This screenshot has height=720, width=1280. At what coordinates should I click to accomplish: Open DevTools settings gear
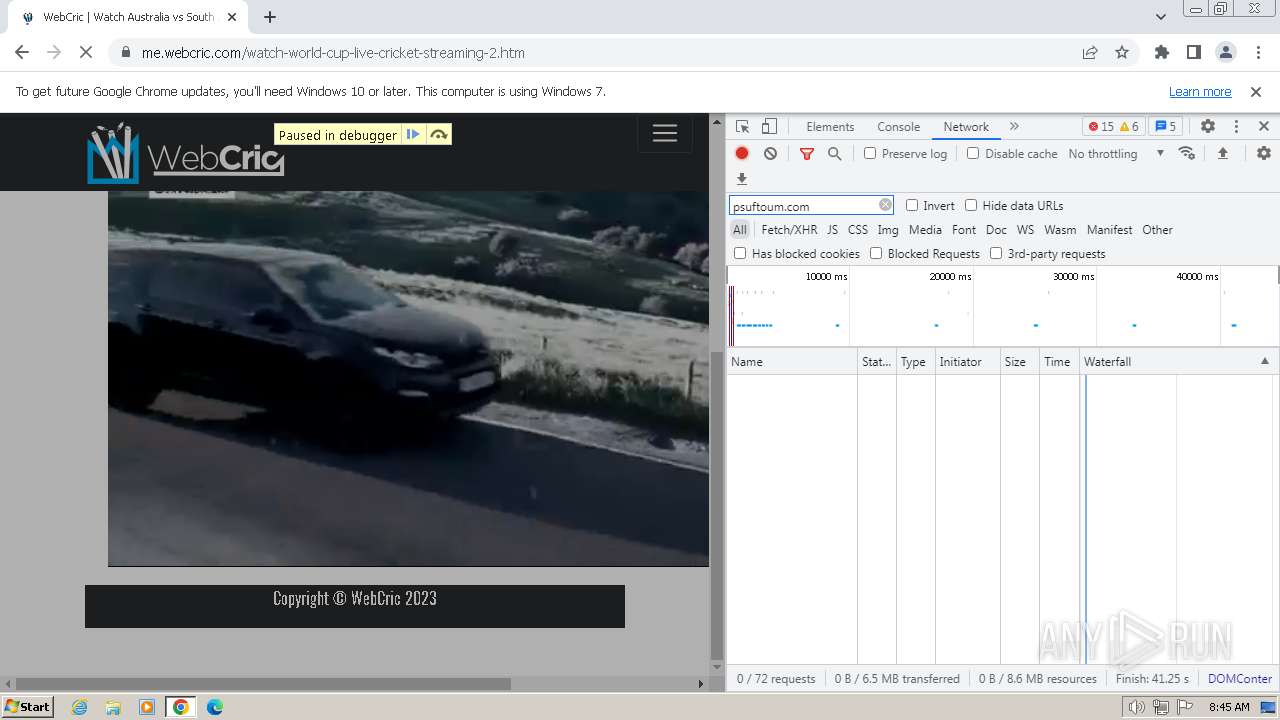tap(1208, 126)
